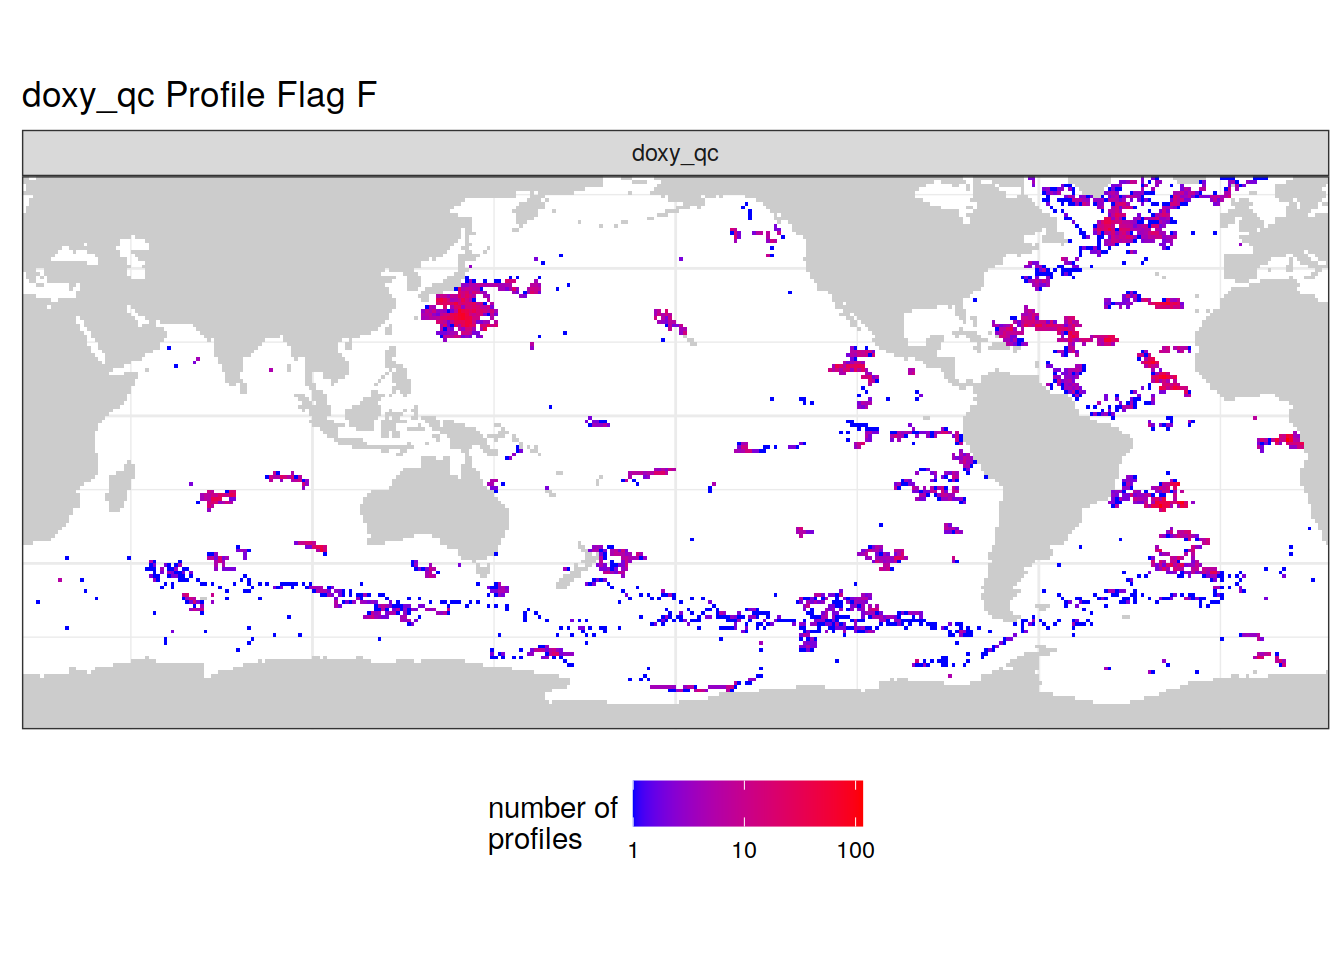Click the Madagascar island on the map

[118, 488]
